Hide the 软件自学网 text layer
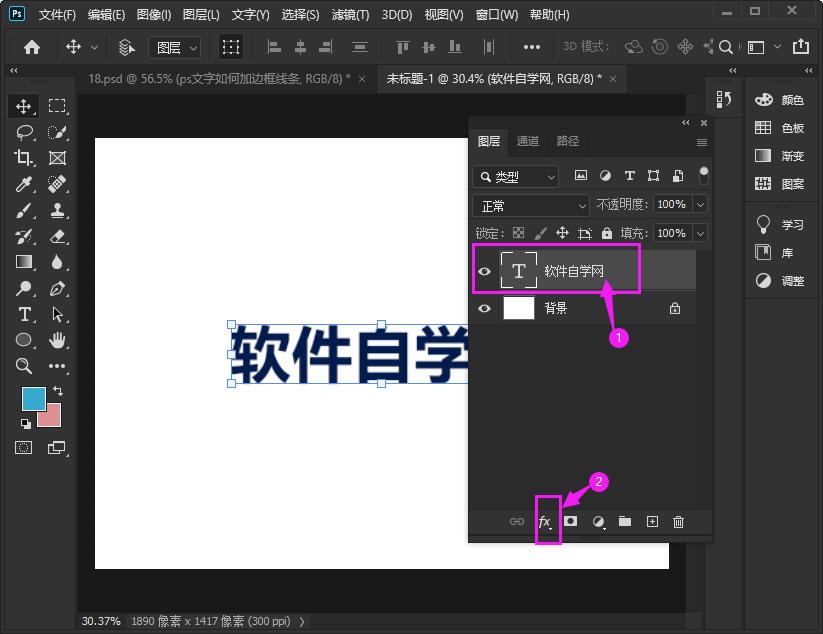This screenshot has height=634, width=823. 484,271
